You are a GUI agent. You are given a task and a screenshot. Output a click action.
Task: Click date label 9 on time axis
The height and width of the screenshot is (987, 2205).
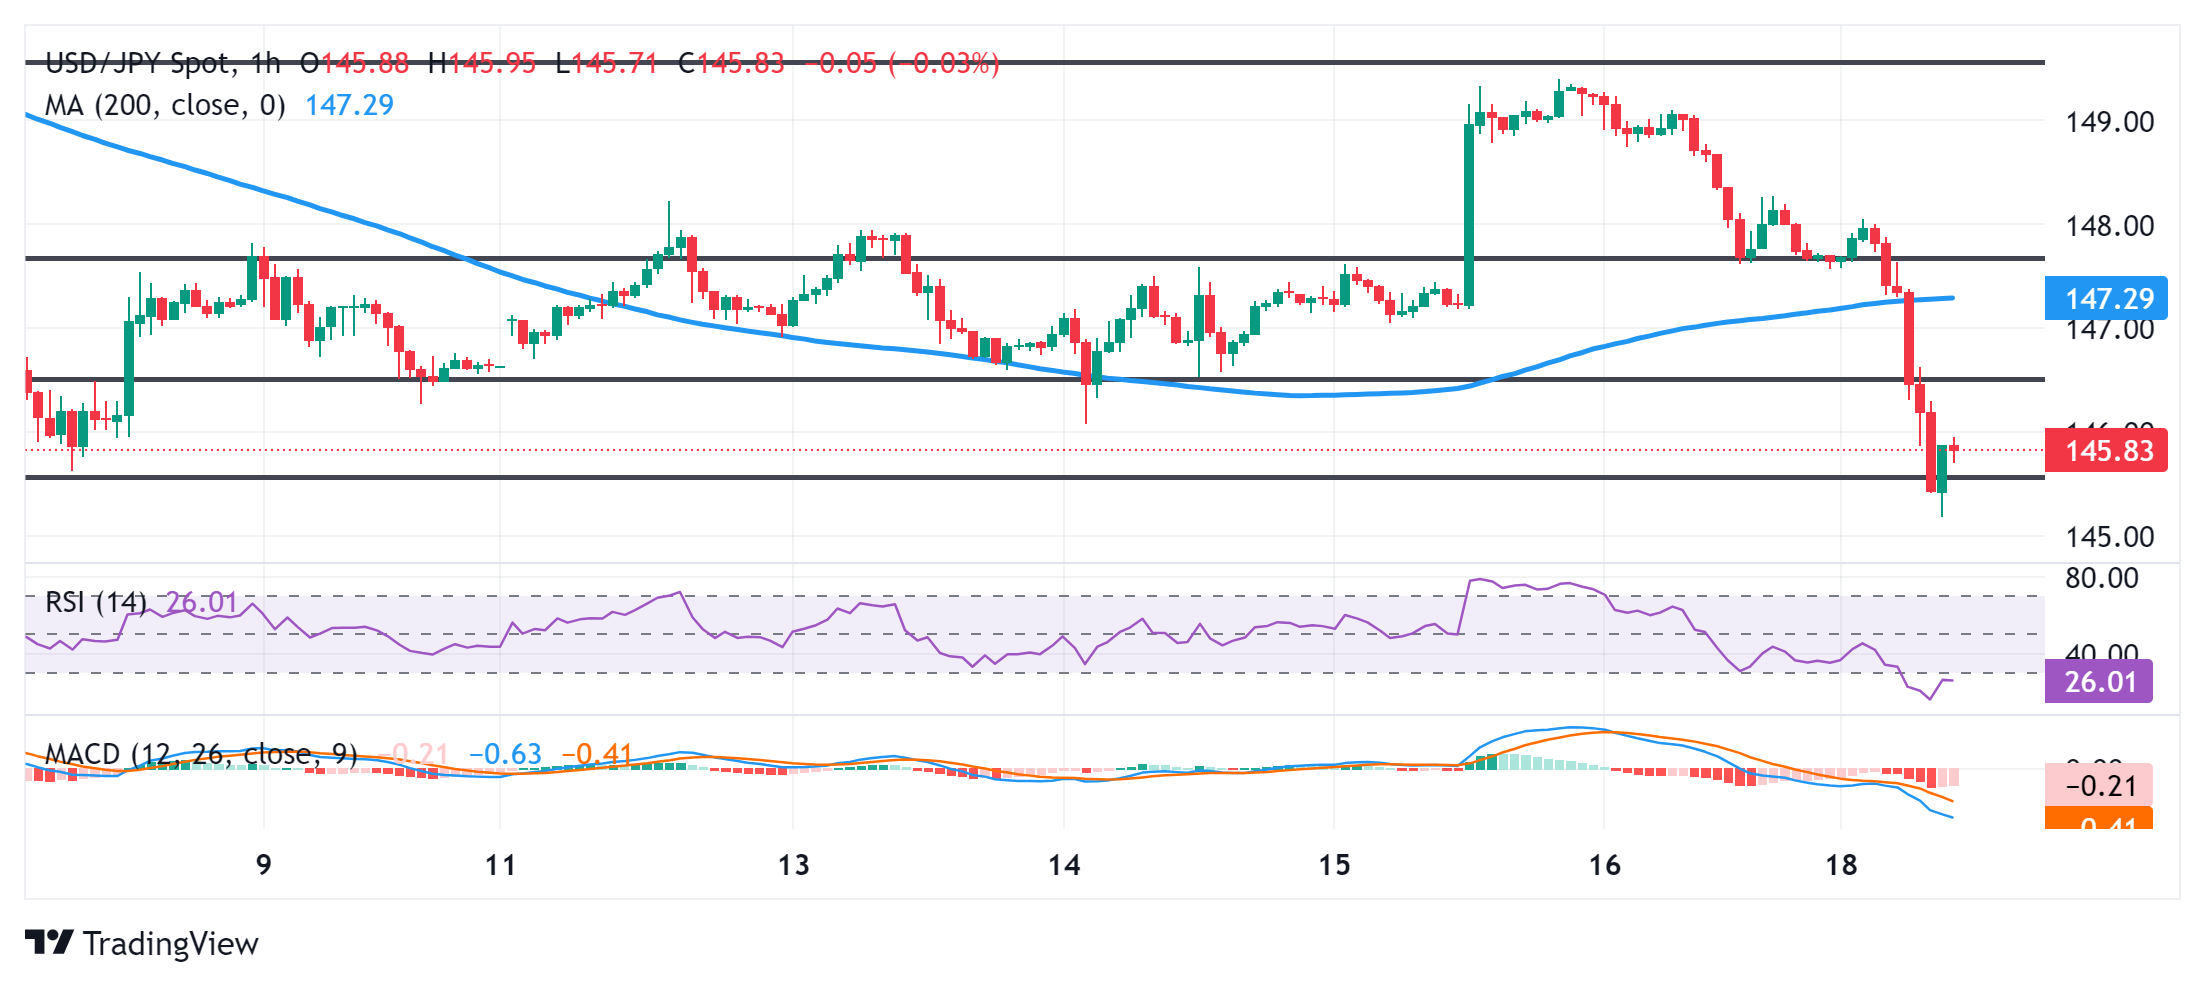tap(264, 865)
